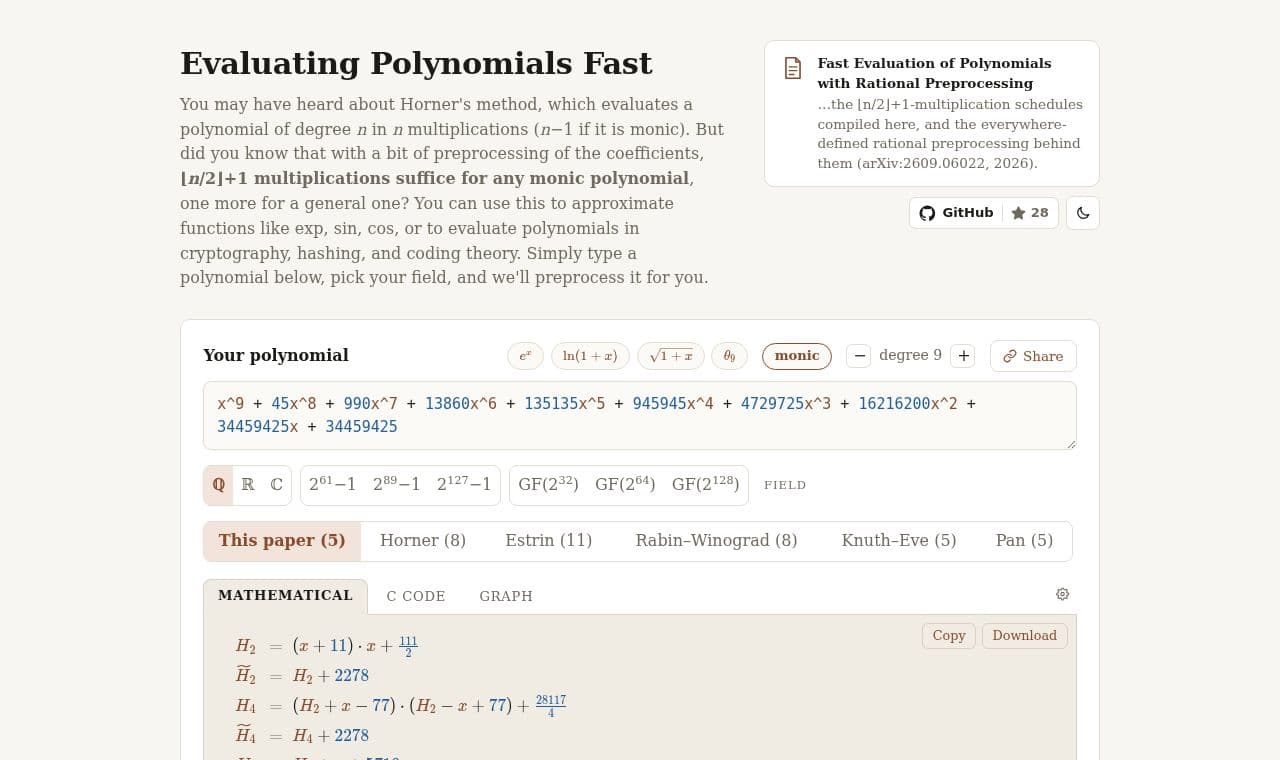Edit the polynomial input text box
1280x760 pixels.
640,415
